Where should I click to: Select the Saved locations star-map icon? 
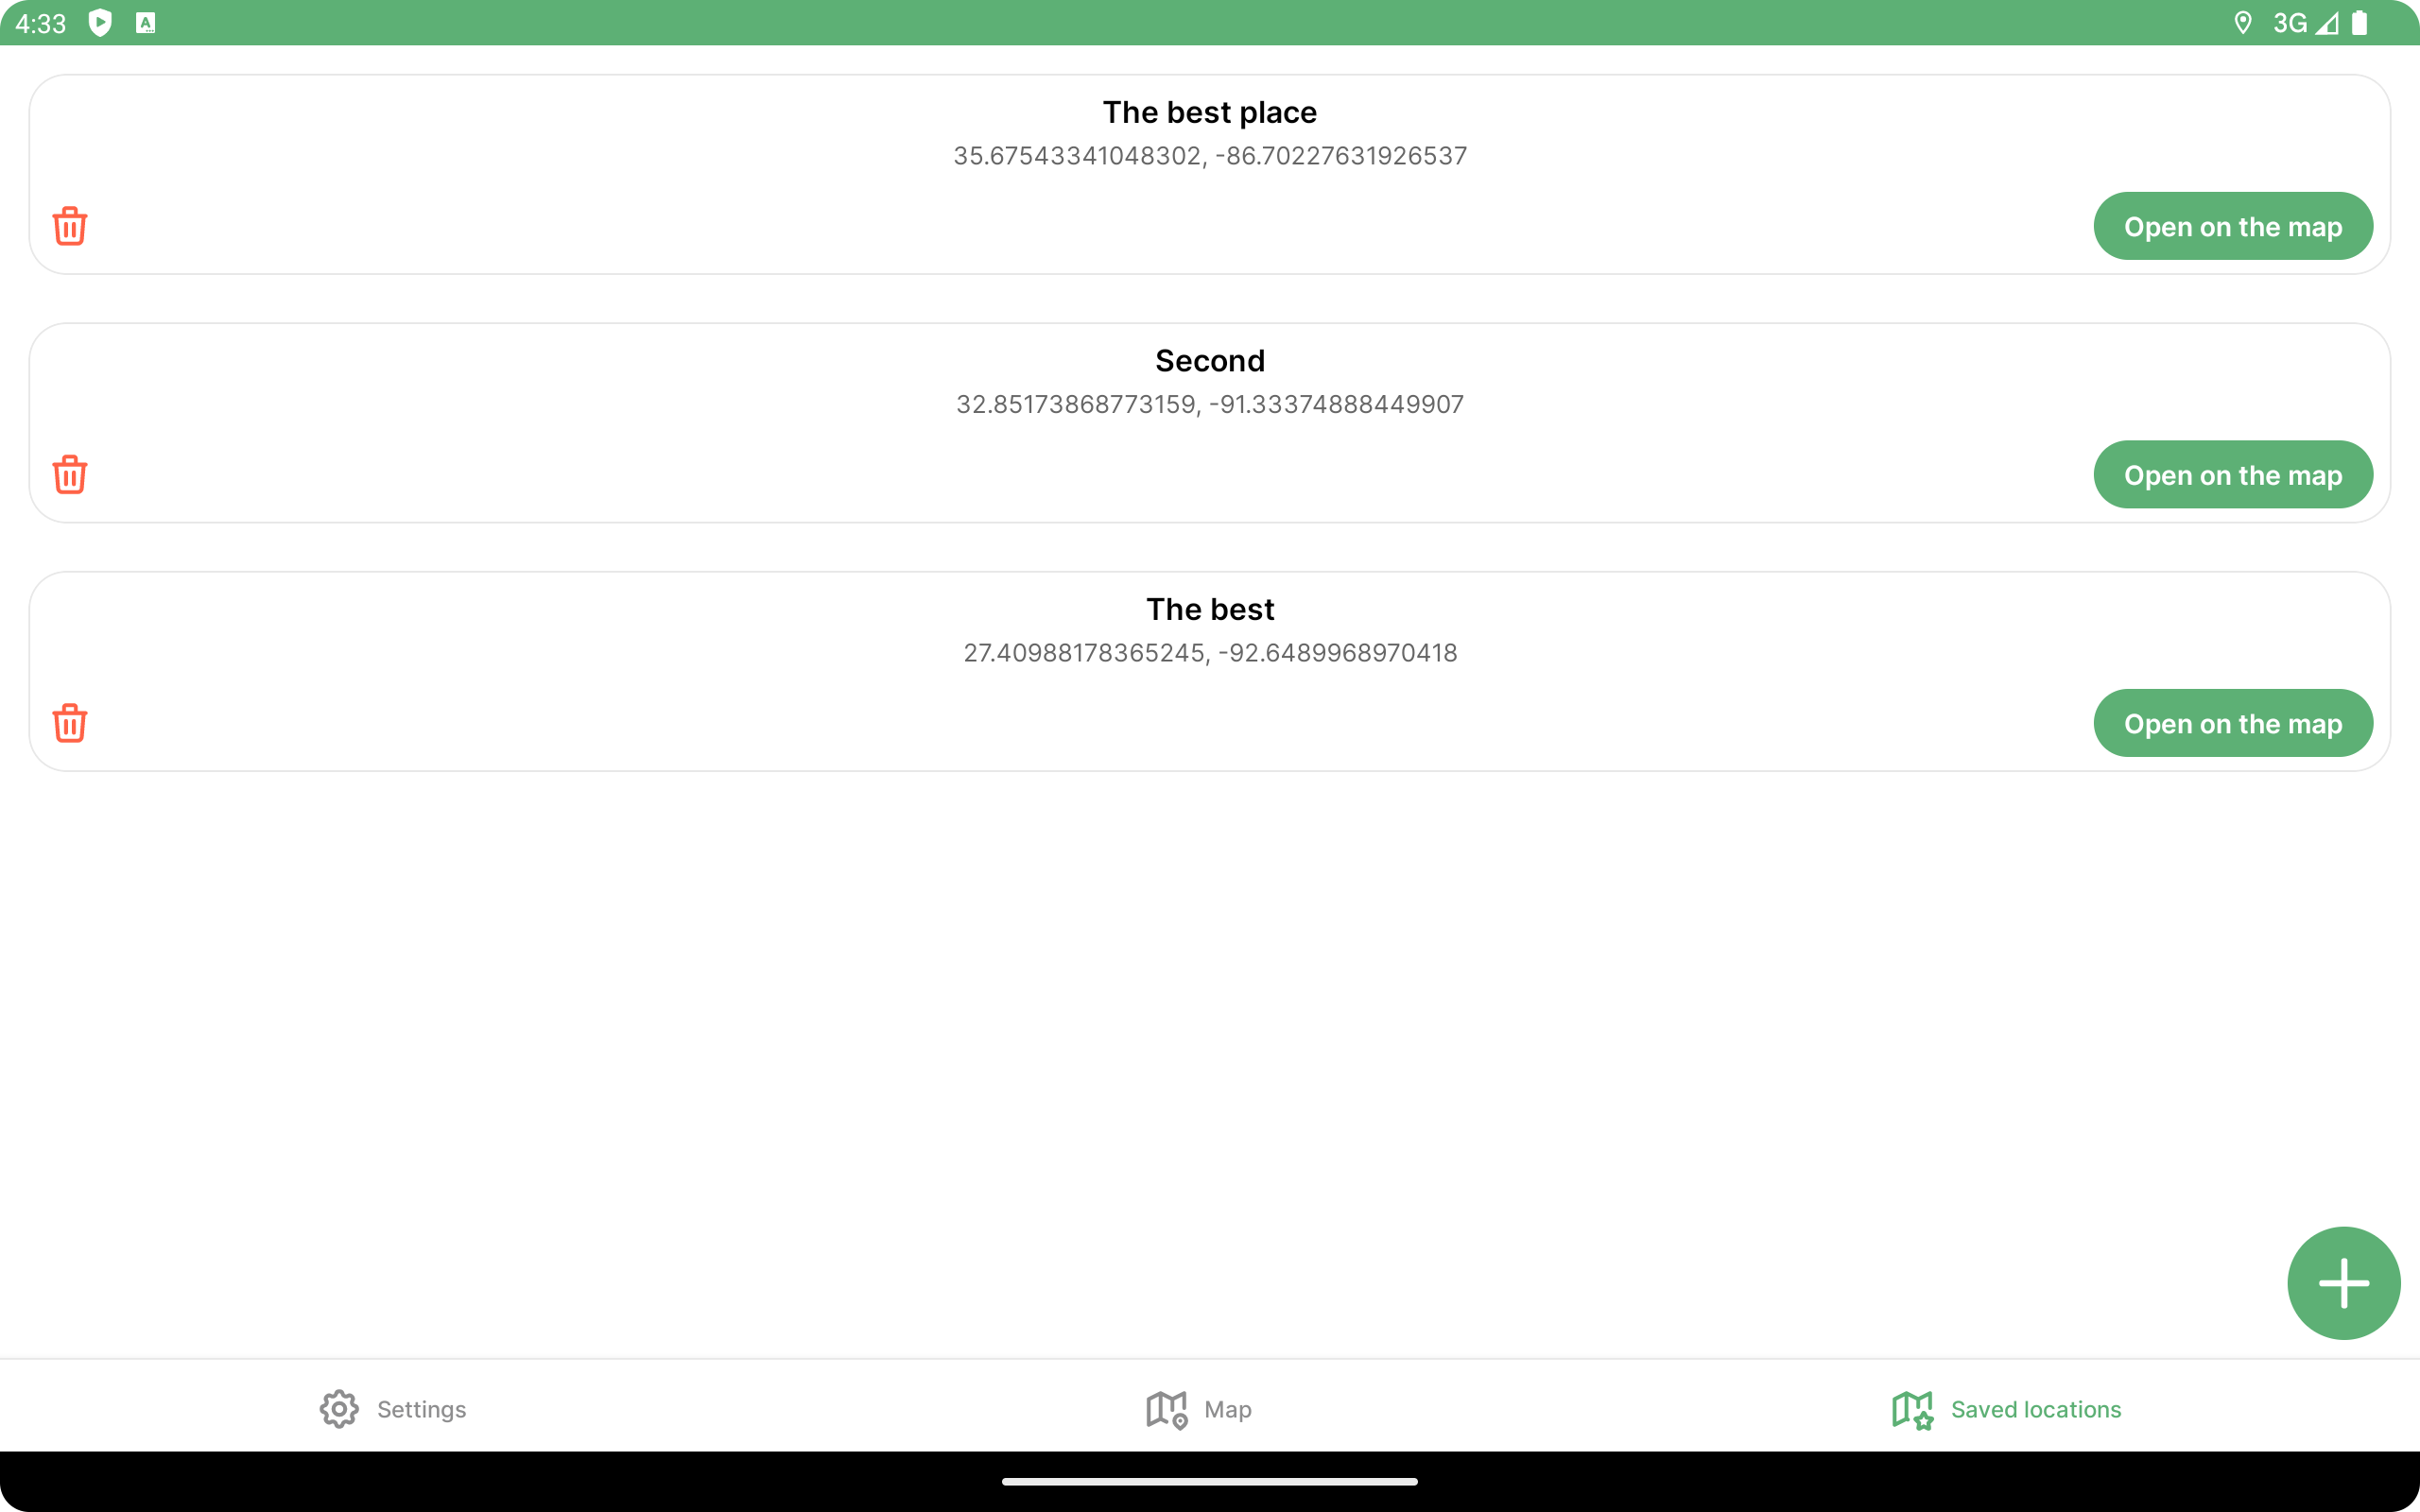1912,1410
